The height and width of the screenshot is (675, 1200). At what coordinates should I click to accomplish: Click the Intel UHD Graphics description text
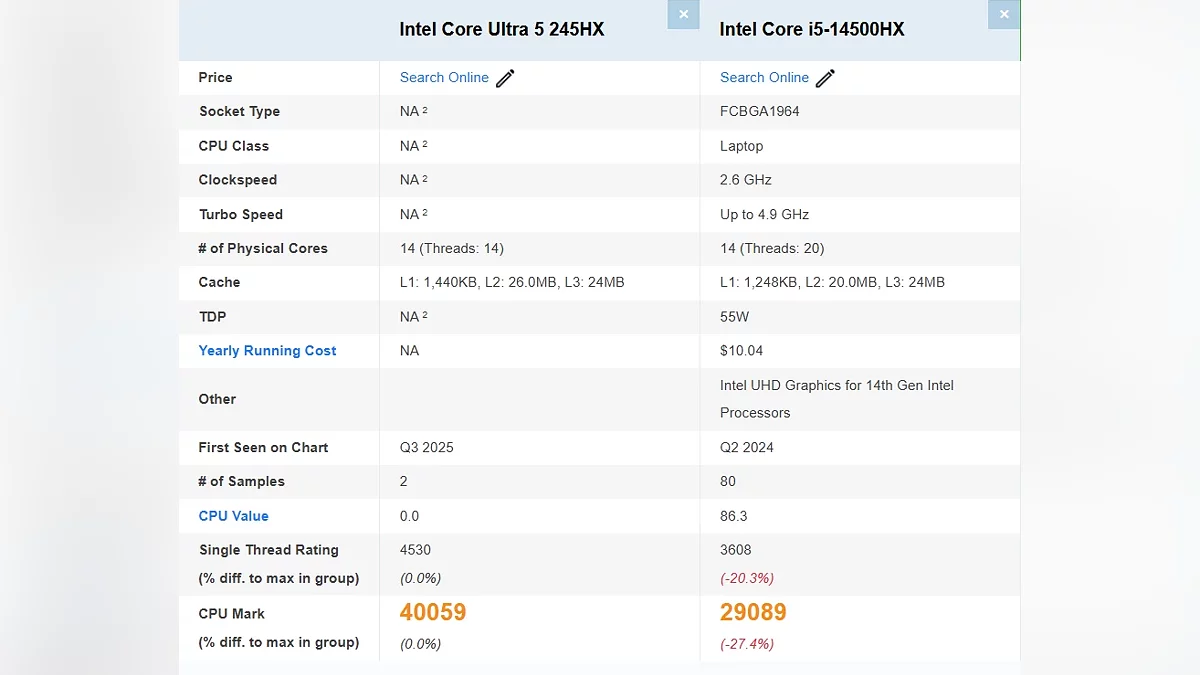click(836, 398)
